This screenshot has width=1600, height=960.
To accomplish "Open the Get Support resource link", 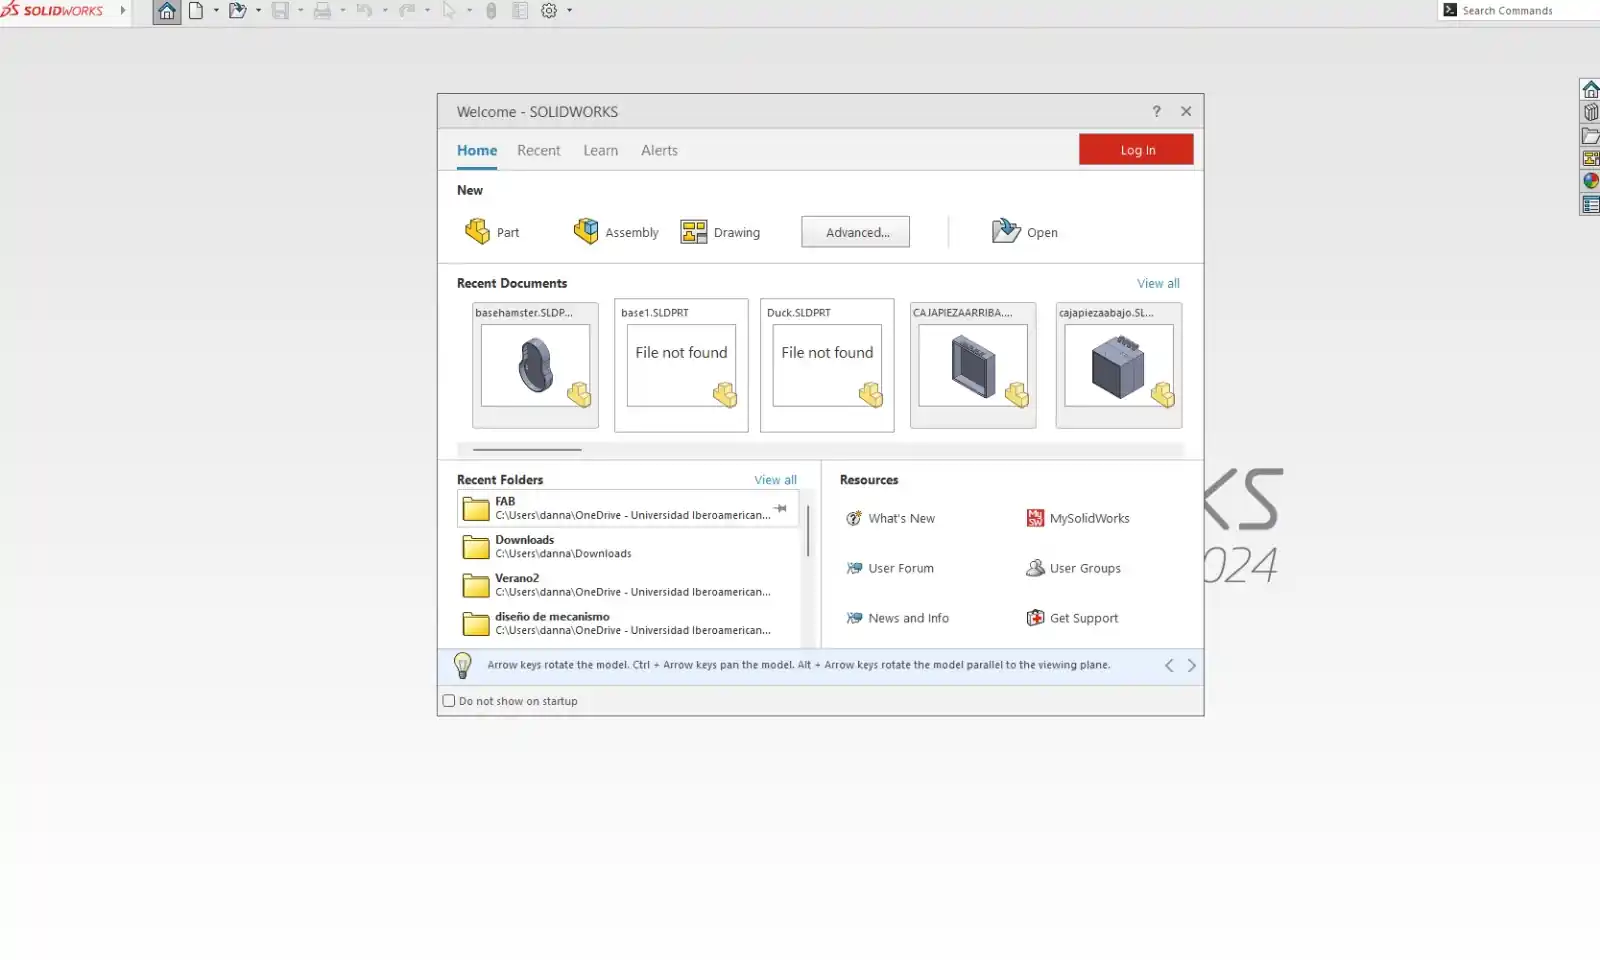I will pos(1072,618).
